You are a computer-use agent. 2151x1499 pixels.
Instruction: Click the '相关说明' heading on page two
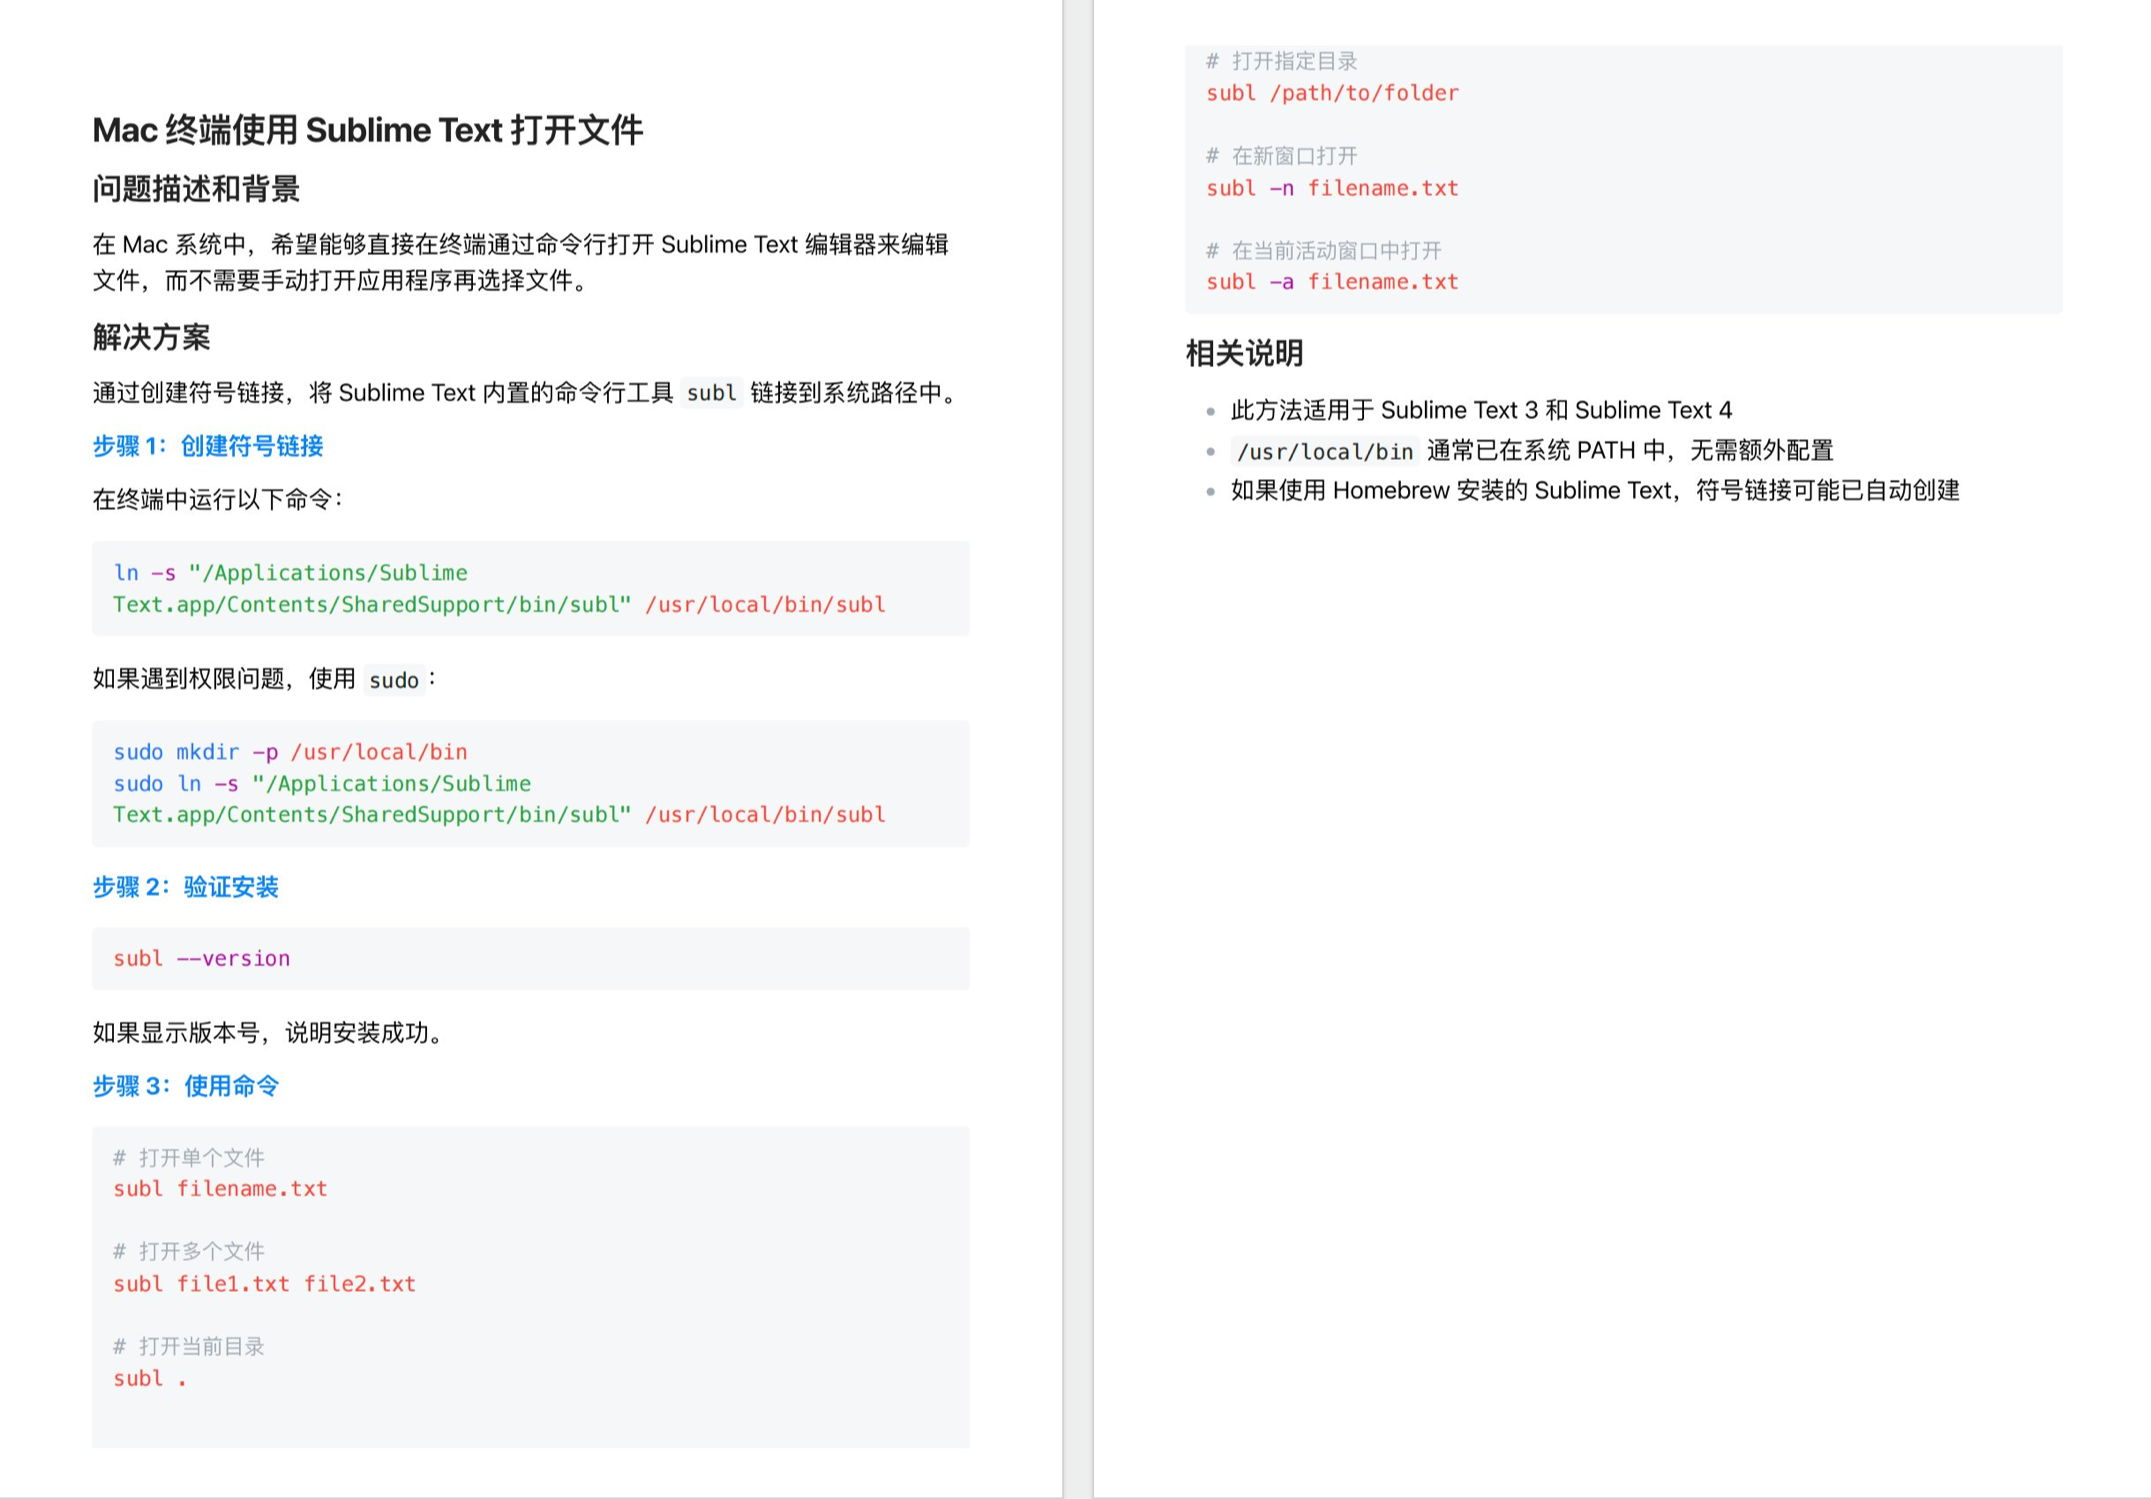coord(1244,353)
